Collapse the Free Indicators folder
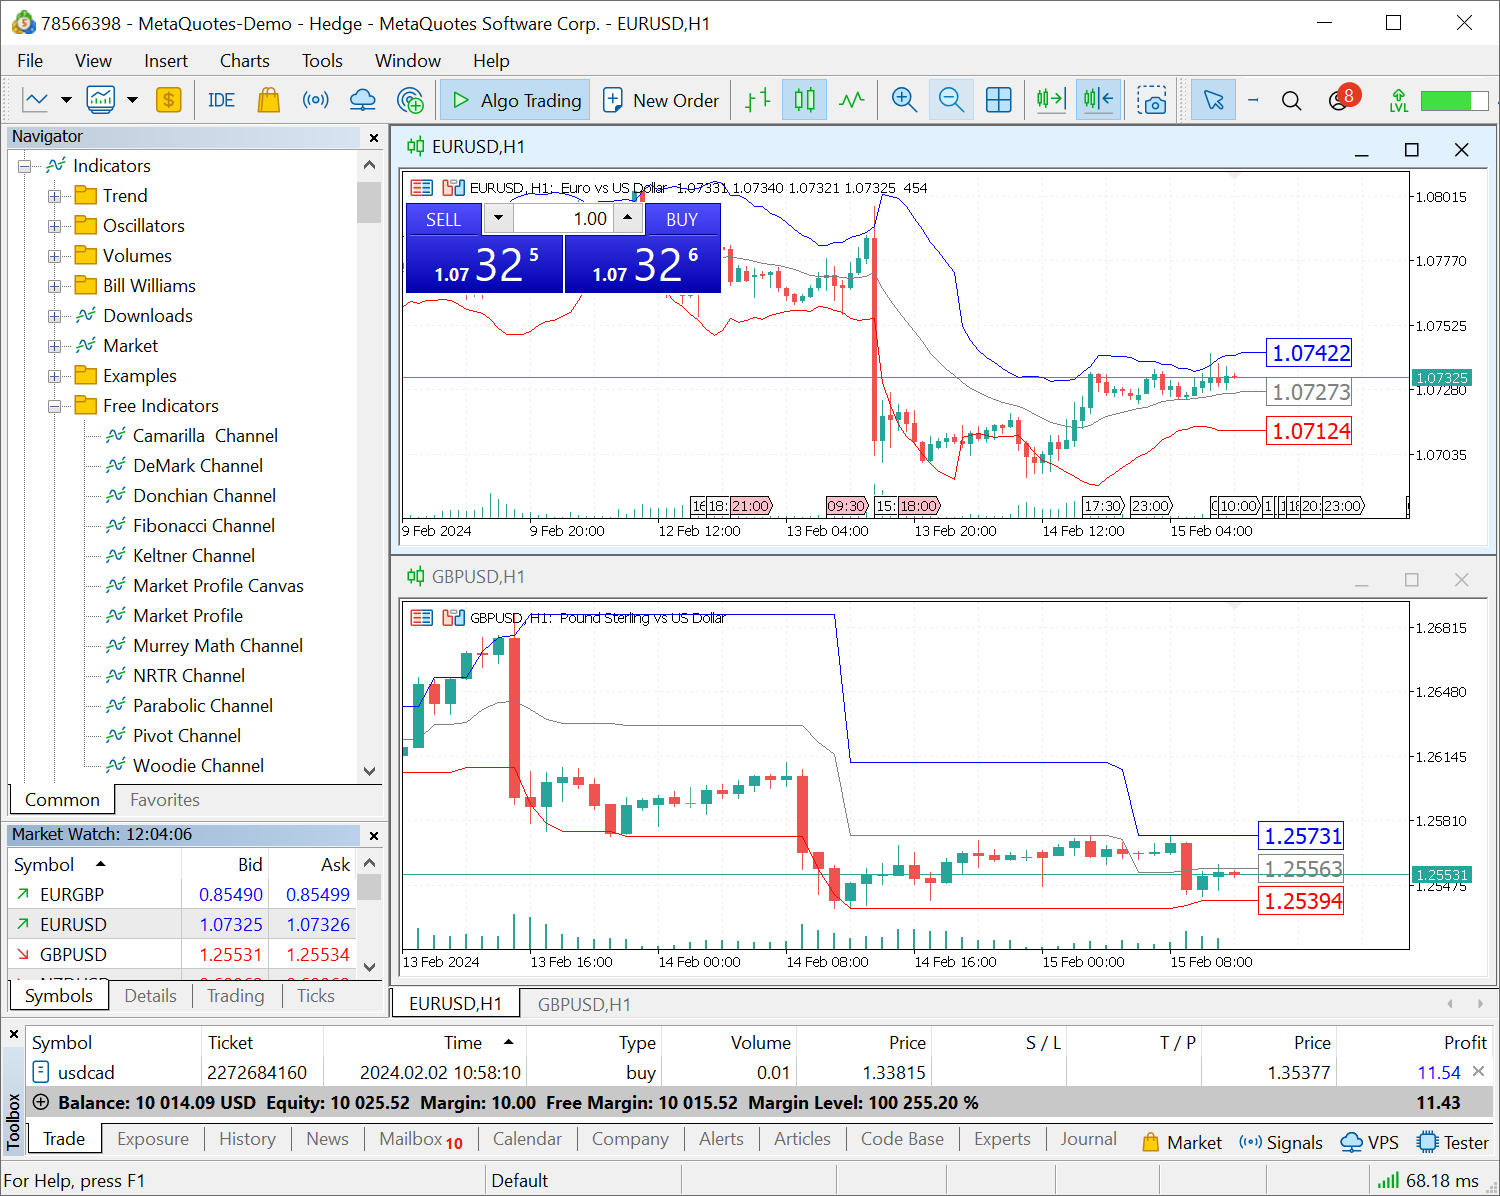The width and height of the screenshot is (1500, 1196). point(55,406)
